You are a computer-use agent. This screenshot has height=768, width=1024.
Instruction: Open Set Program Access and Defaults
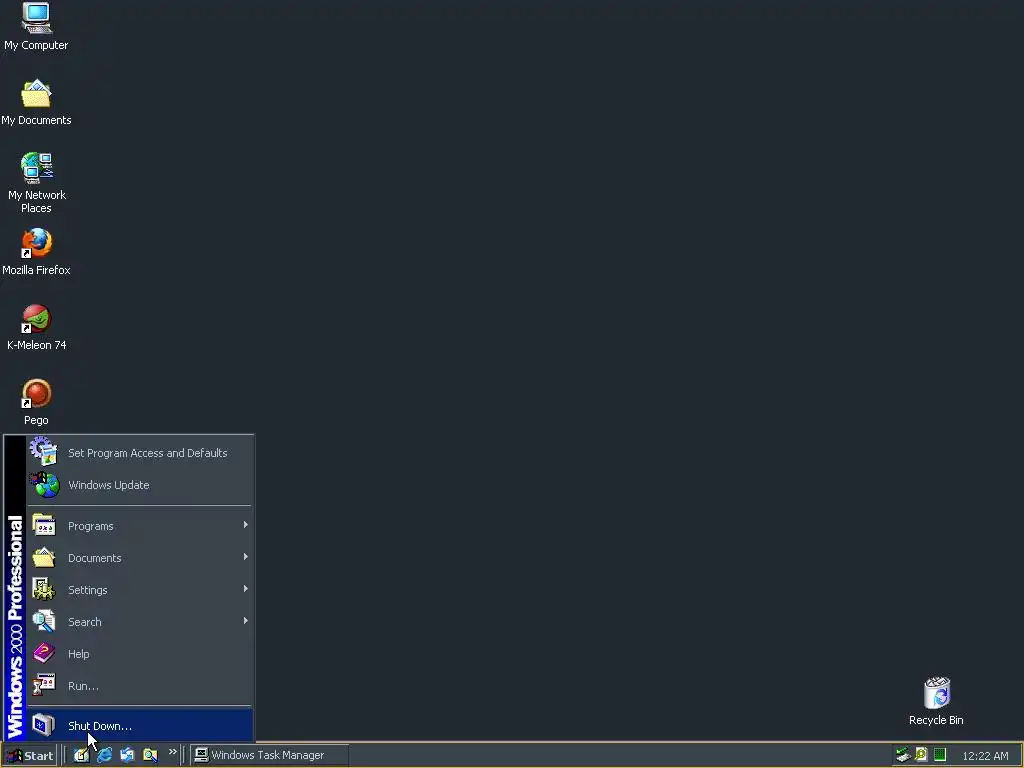[140, 453]
